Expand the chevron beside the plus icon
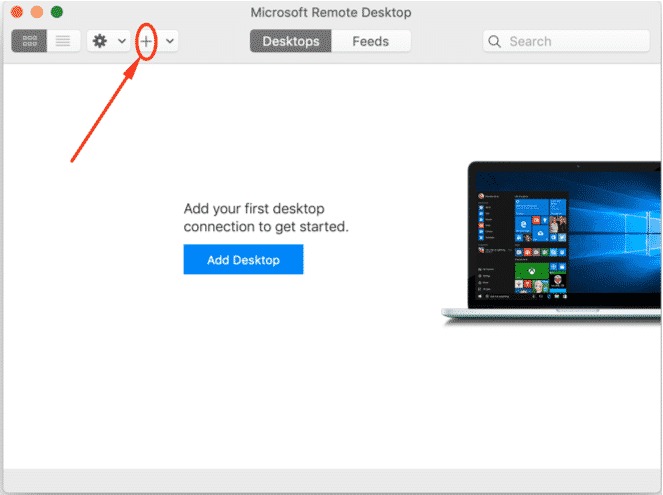 coord(170,41)
